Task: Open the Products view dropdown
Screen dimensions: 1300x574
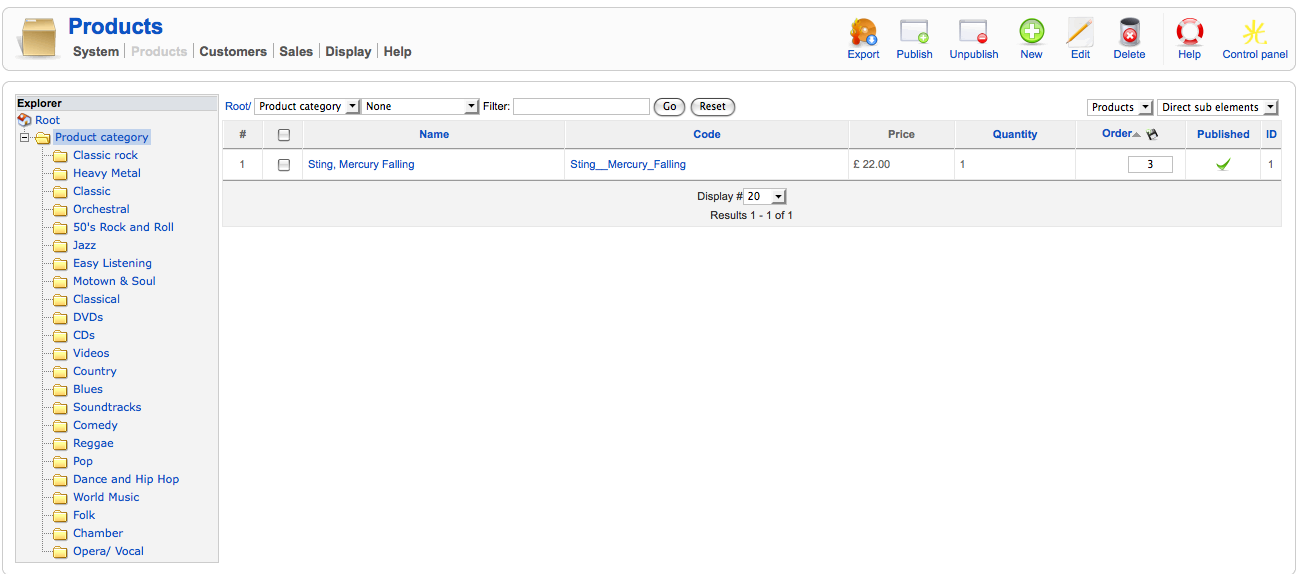Action: tap(1120, 107)
